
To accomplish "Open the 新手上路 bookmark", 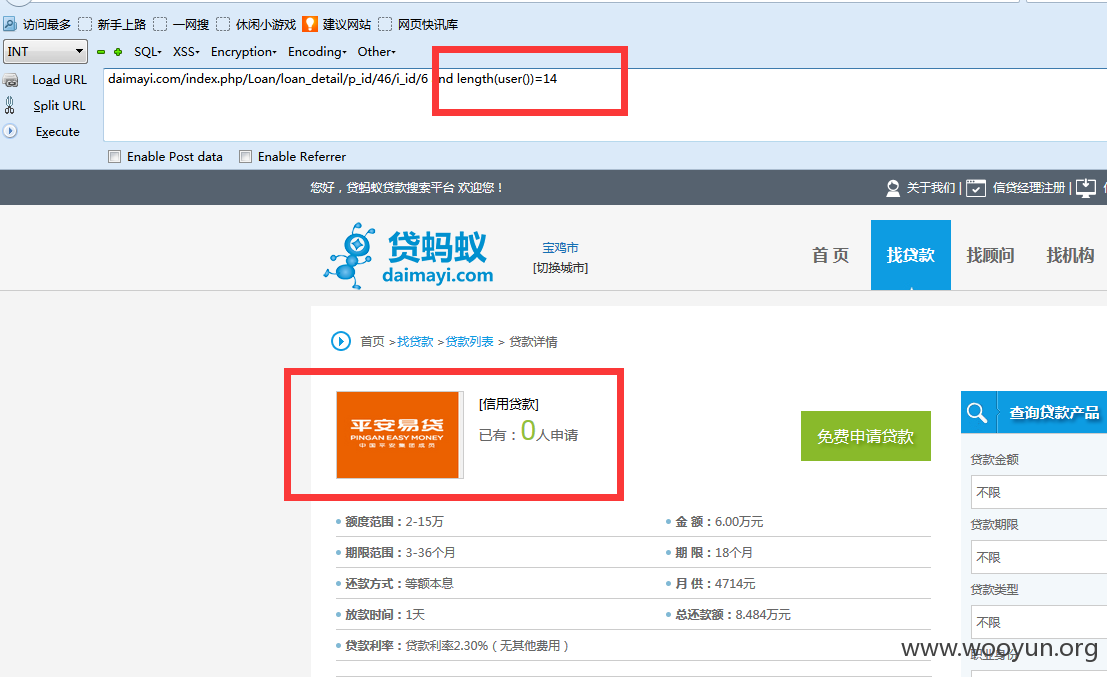I will [112, 25].
